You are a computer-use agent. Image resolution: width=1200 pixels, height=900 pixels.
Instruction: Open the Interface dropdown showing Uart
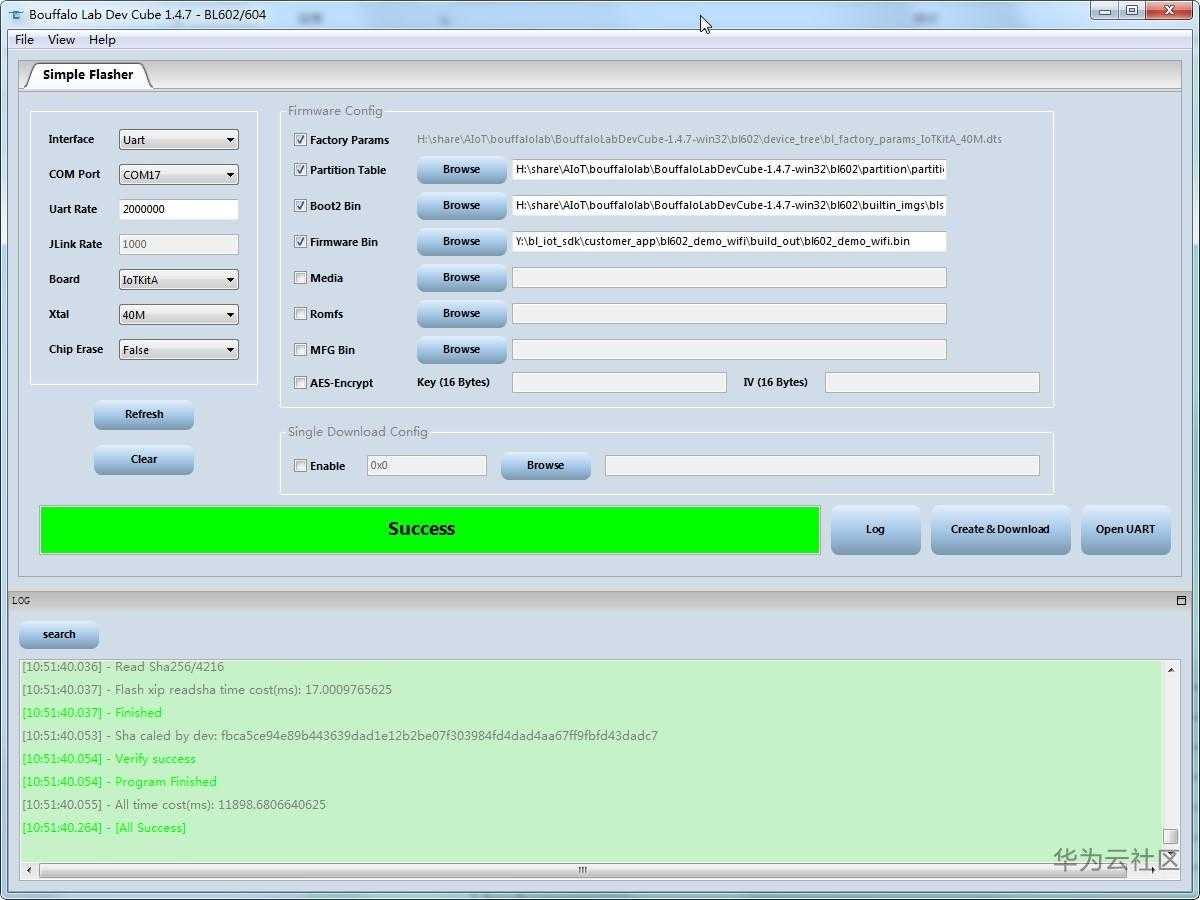[179, 140]
